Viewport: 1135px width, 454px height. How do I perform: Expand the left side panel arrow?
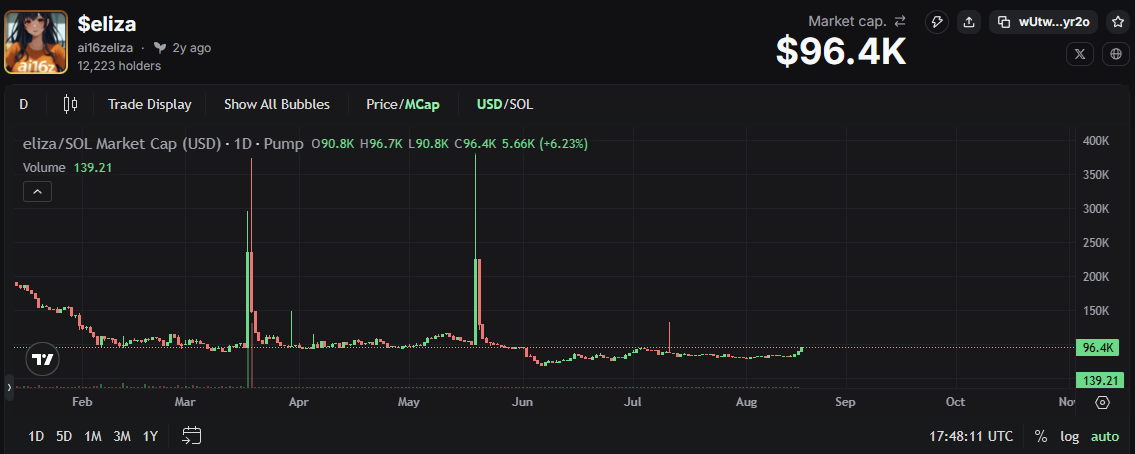click(9, 387)
